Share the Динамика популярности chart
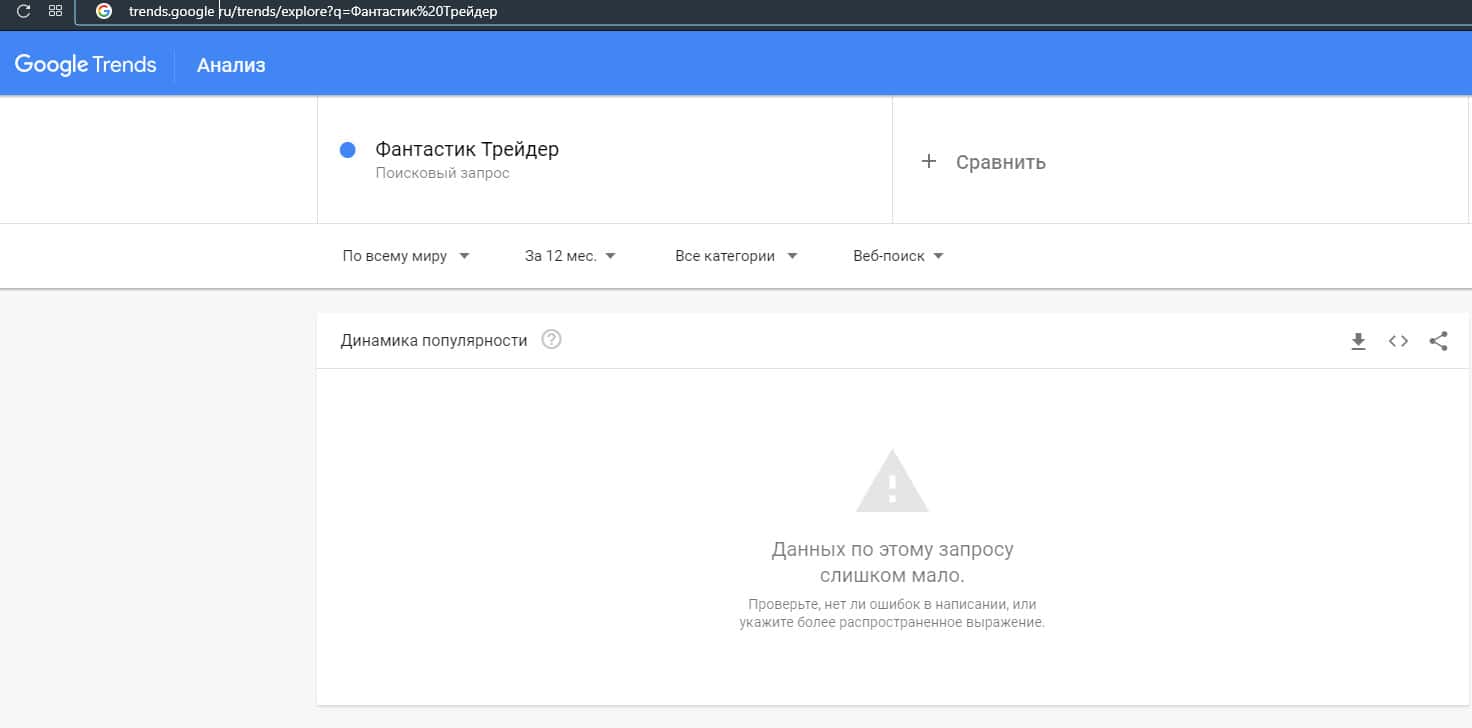Image resolution: width=1472 pixels, height=728 pixels. [1438, 341]
